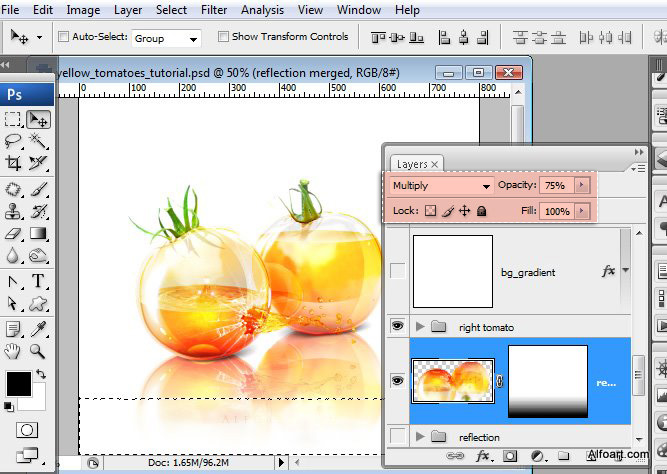Pick the Crop tool
This screenshot has height=474, width=667.
tap(14, 163)
